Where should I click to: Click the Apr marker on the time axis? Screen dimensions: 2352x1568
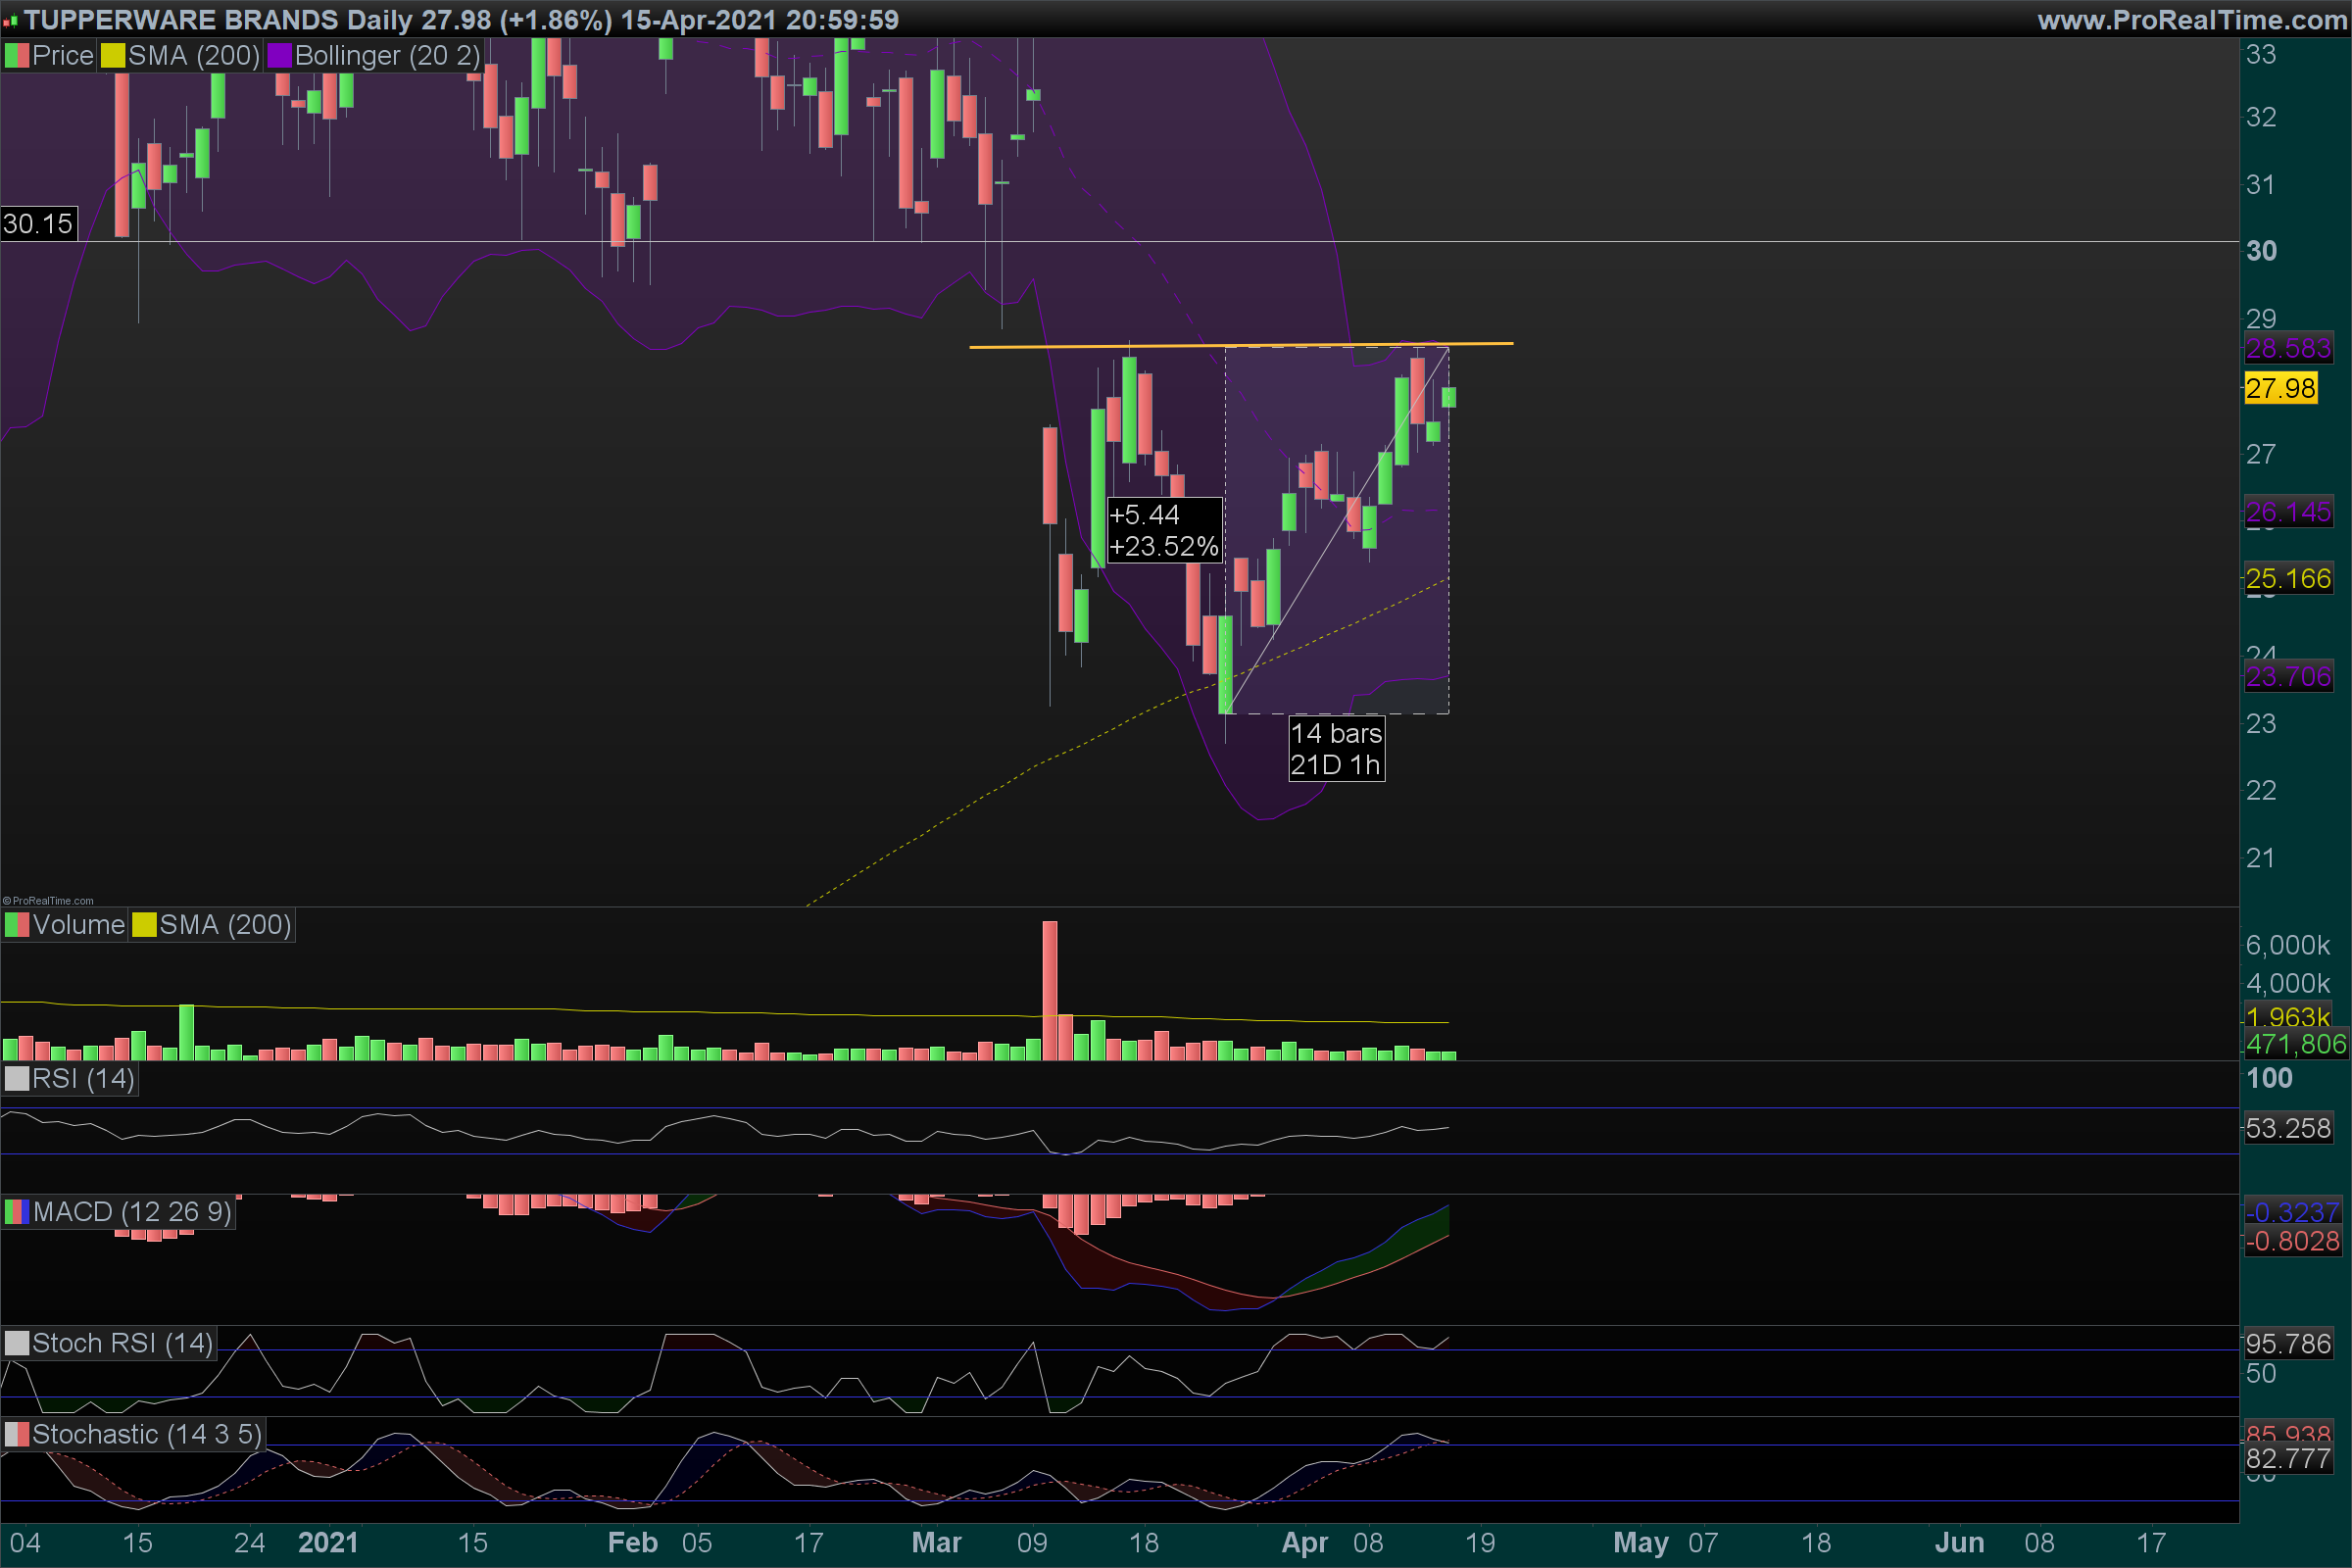tap(1305, 1543)
